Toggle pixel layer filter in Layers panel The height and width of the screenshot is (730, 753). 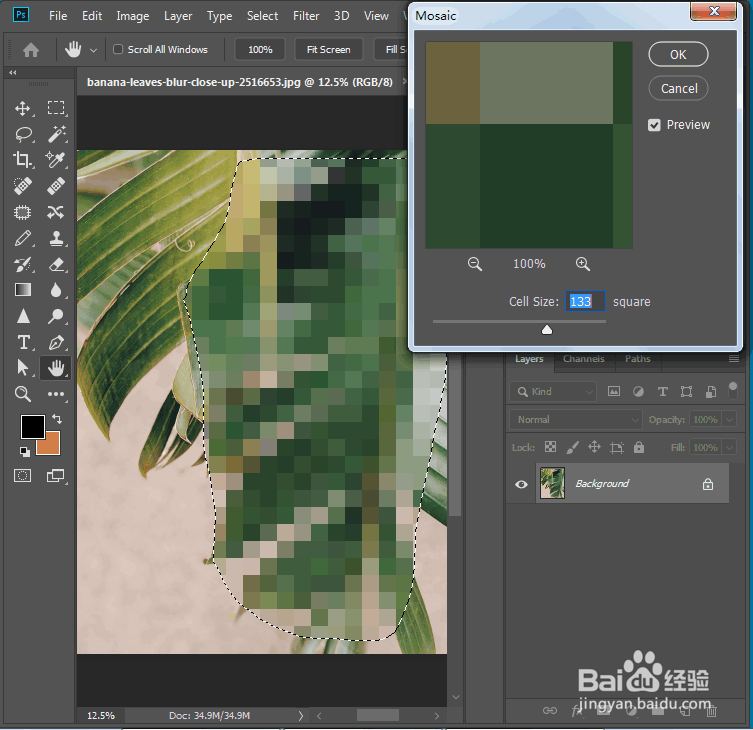(x=614, y=391)
